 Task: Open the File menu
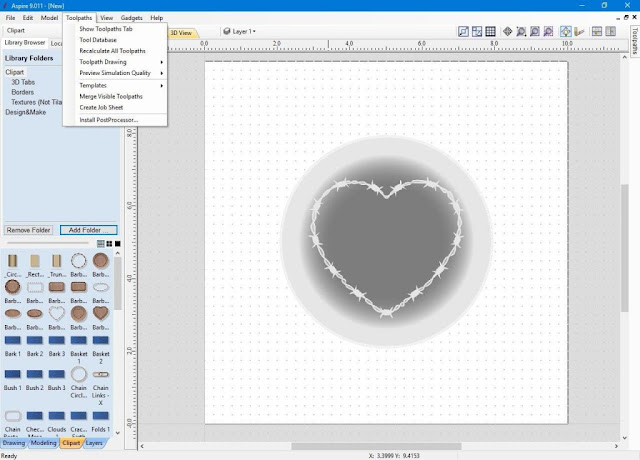pos(10,18)
